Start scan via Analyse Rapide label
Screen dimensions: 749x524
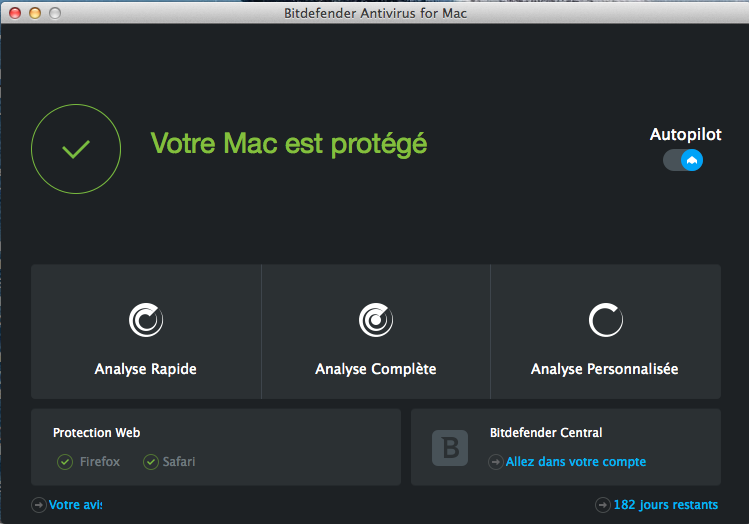[x=146, y=369]
